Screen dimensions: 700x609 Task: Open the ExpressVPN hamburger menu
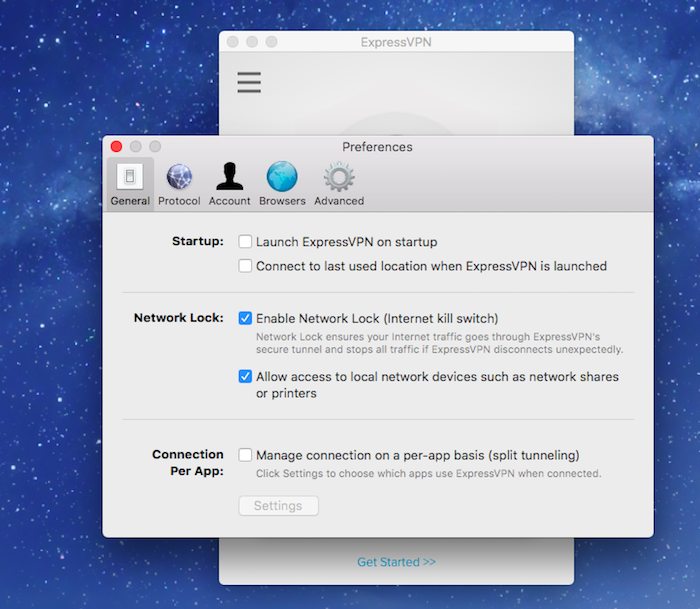249,82
